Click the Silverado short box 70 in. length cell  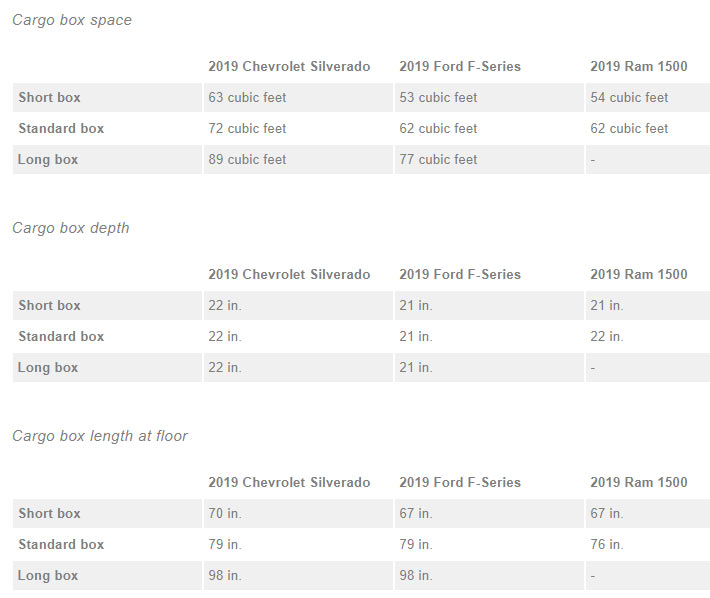click(x=225, y=514)
